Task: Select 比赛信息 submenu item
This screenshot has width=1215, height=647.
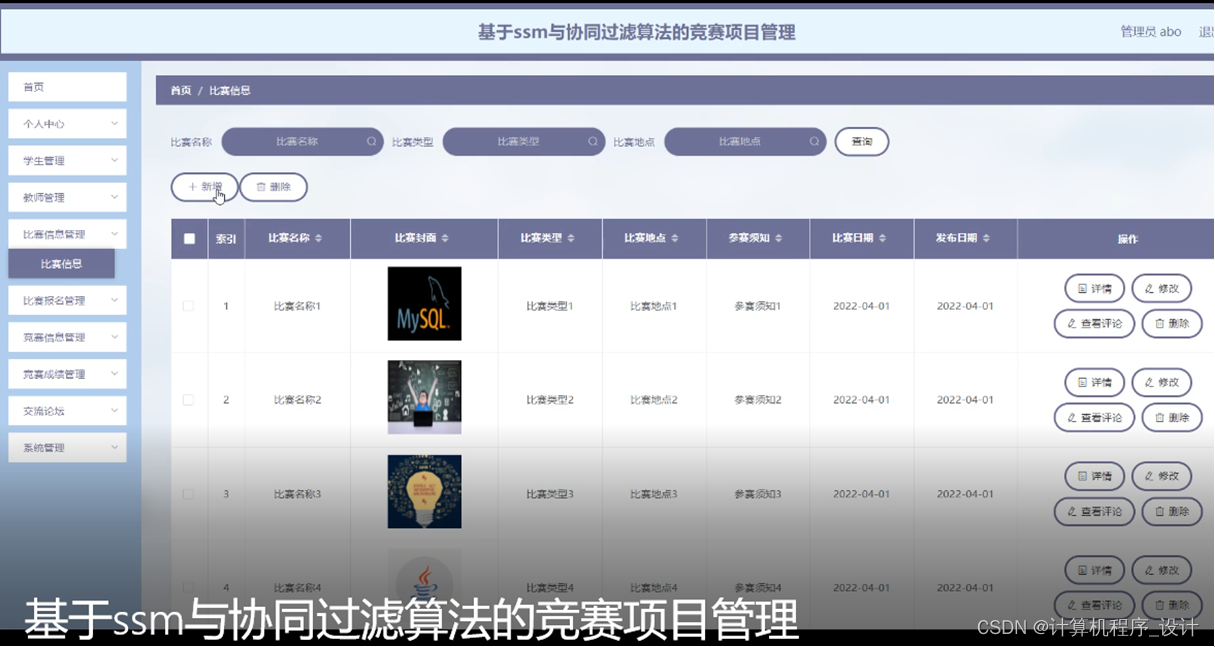Action: click(61, 264)
